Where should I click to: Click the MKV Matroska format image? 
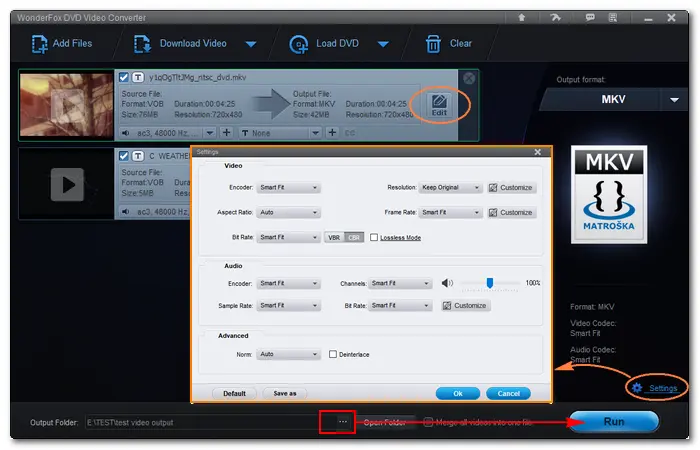click(x=609, y=195)
